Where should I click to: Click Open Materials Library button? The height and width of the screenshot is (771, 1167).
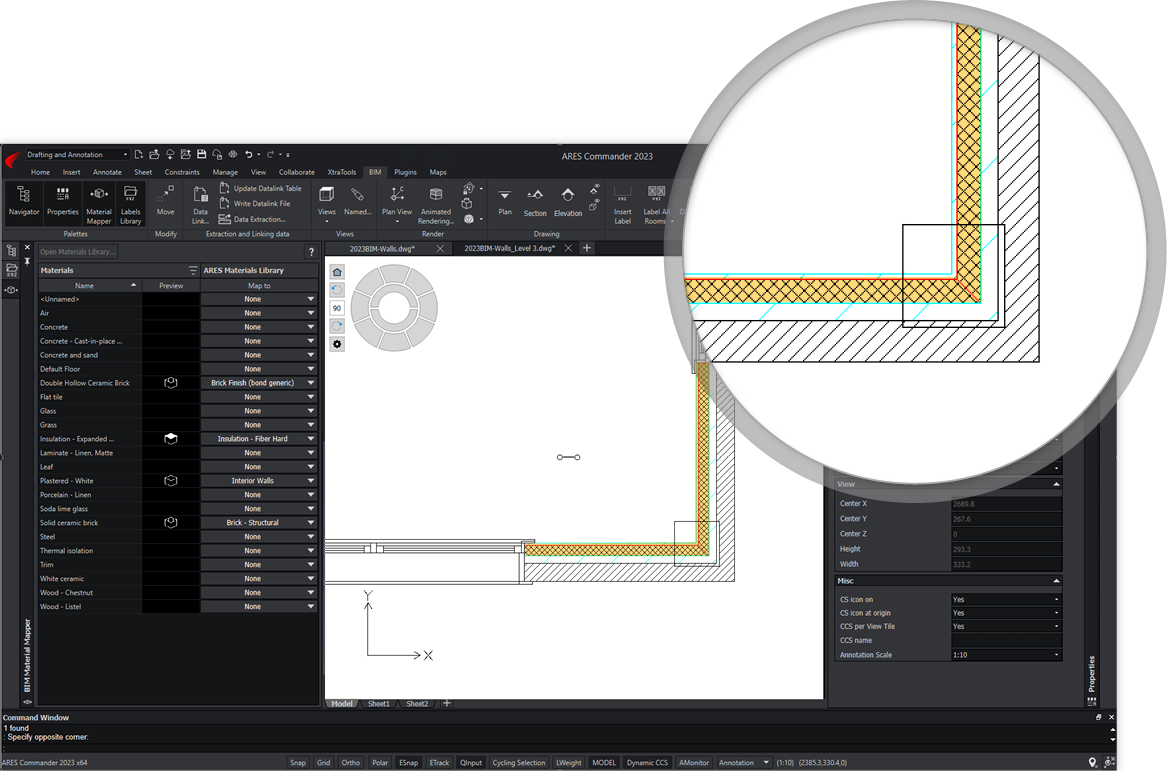point(77,252)
